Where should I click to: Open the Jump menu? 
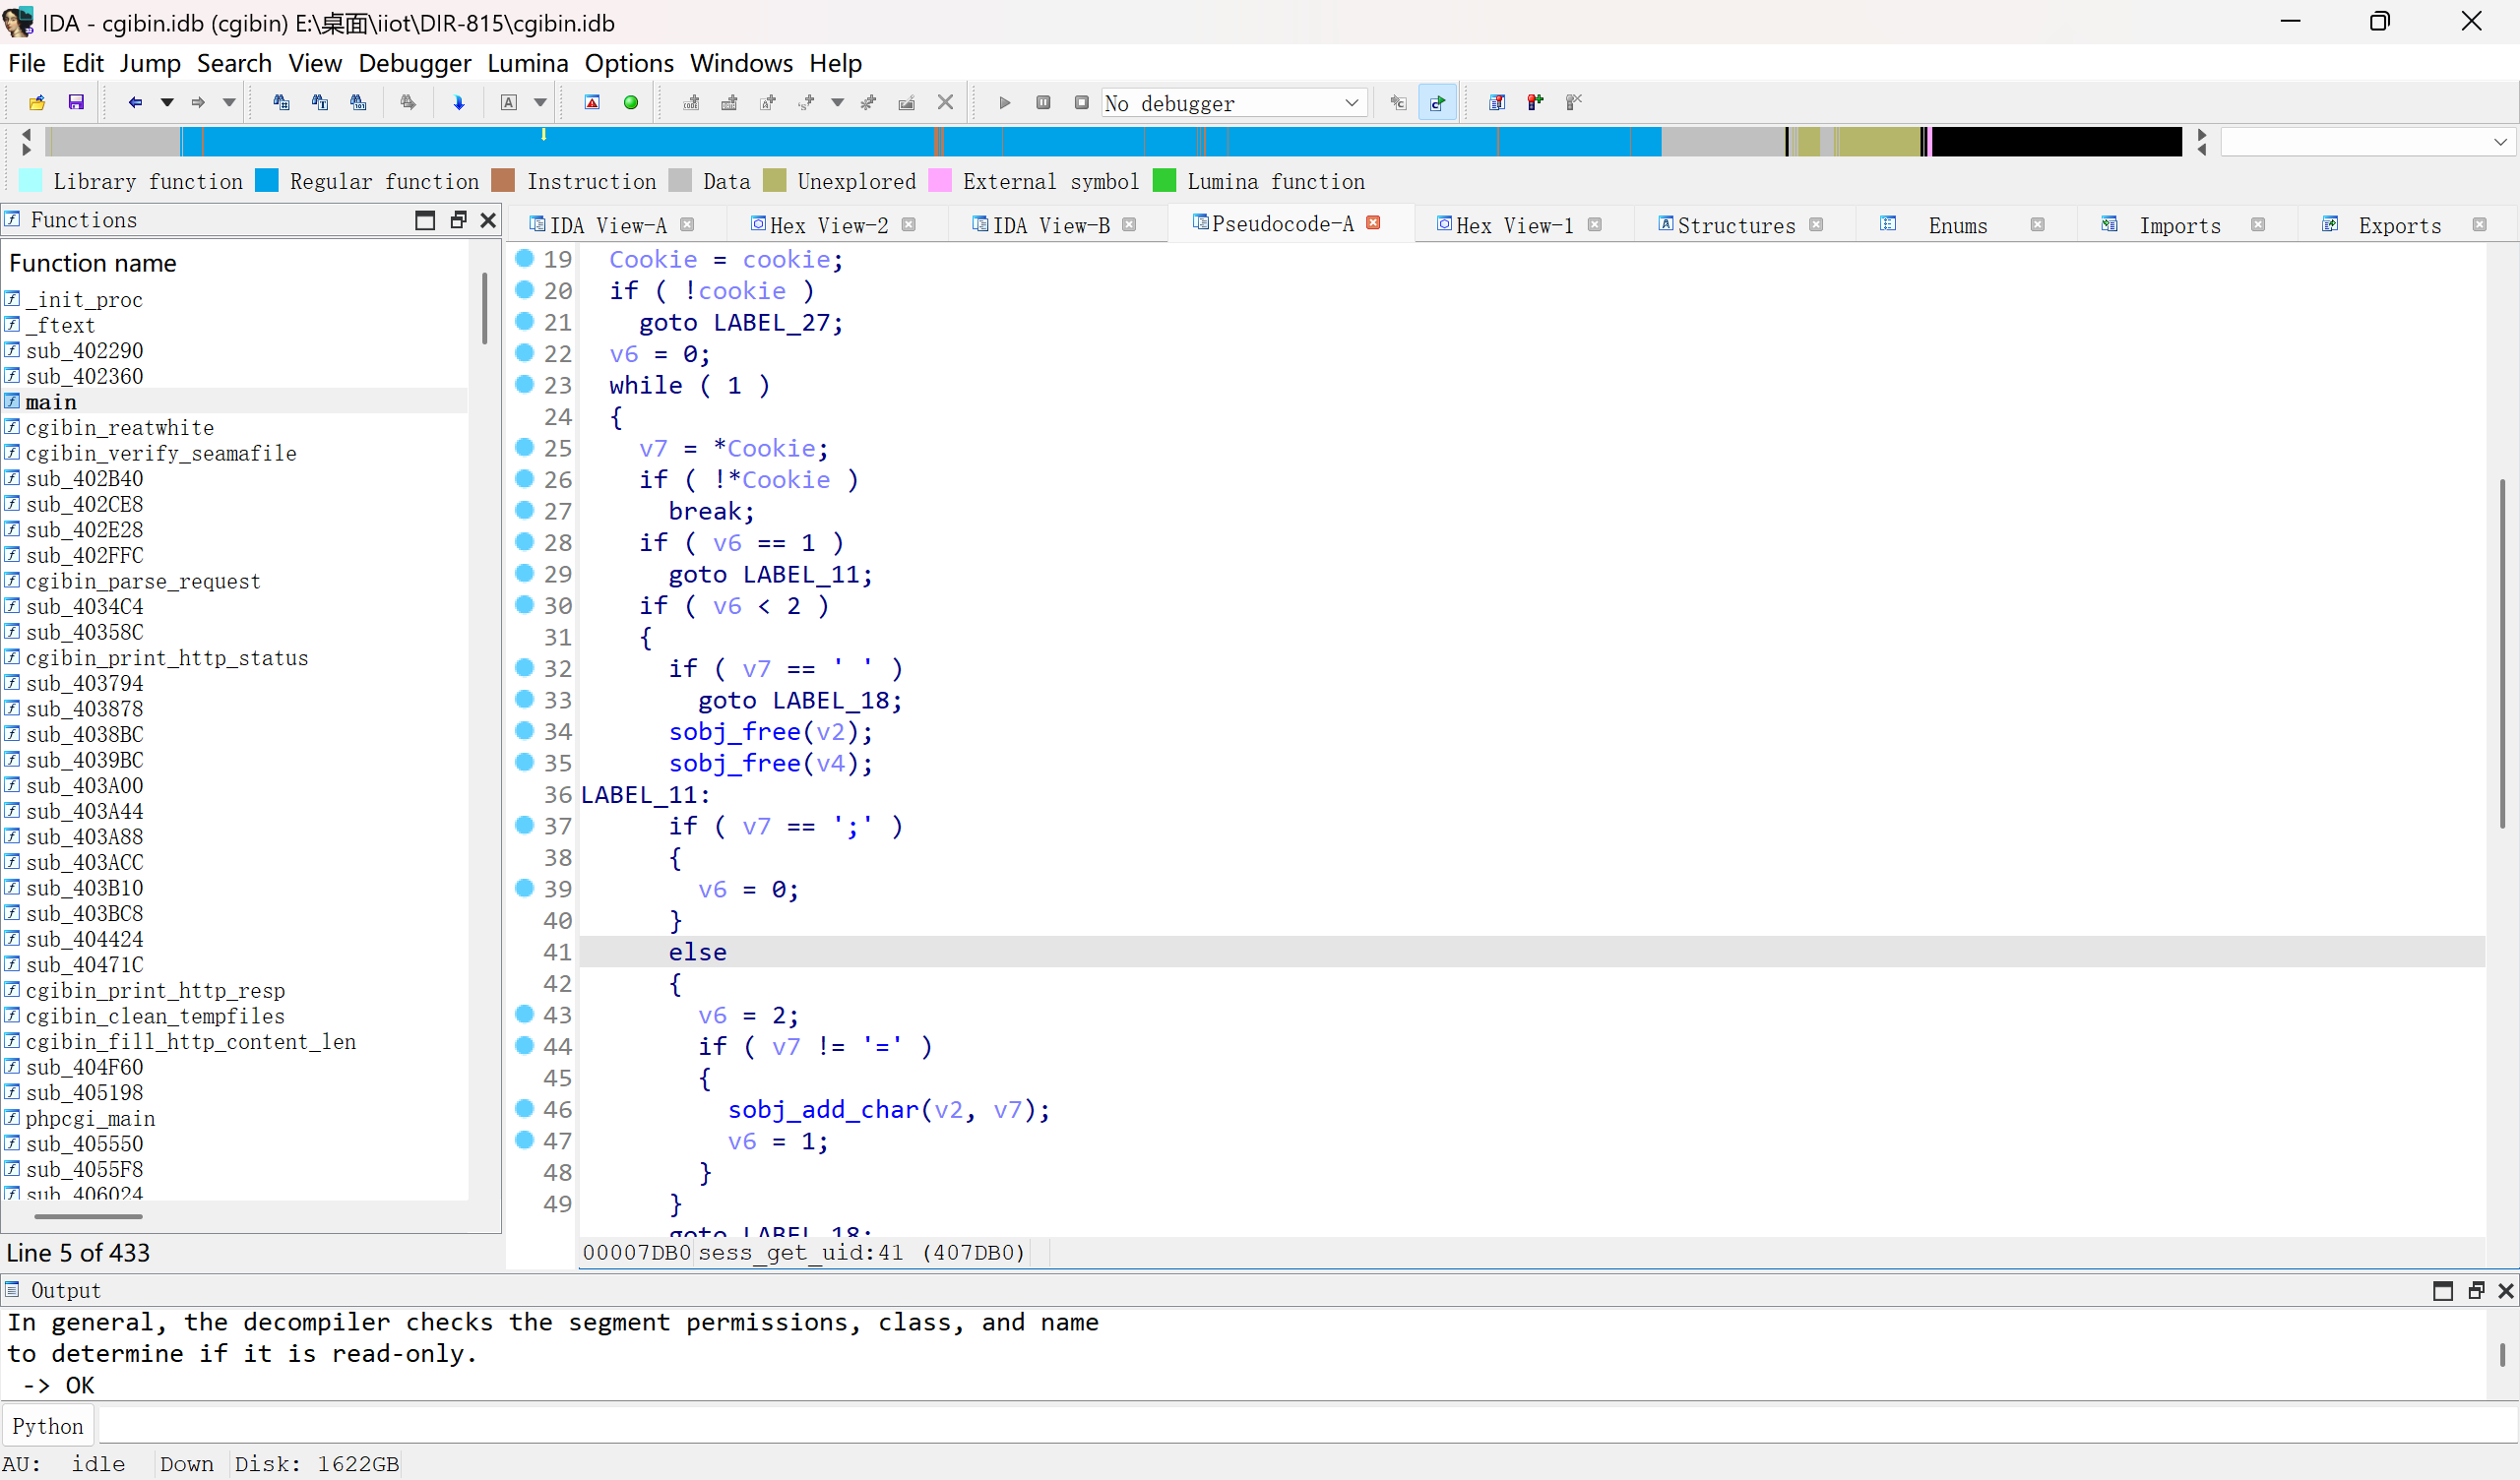[x=150, y=63]
